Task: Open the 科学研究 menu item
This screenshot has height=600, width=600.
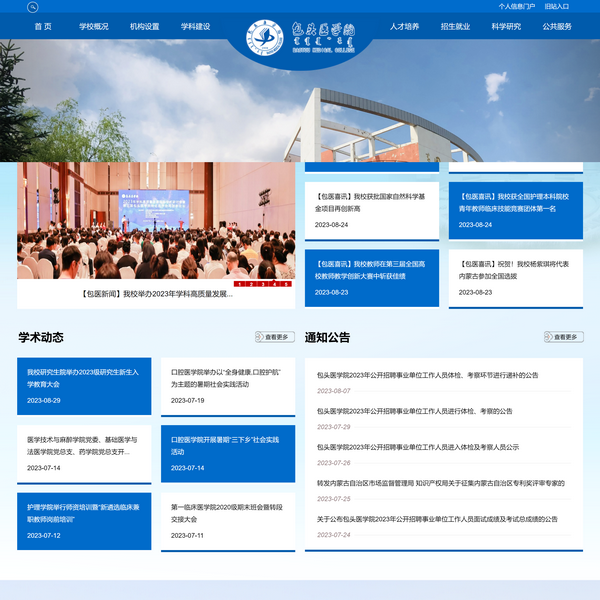Action: [x=506, y=27]
